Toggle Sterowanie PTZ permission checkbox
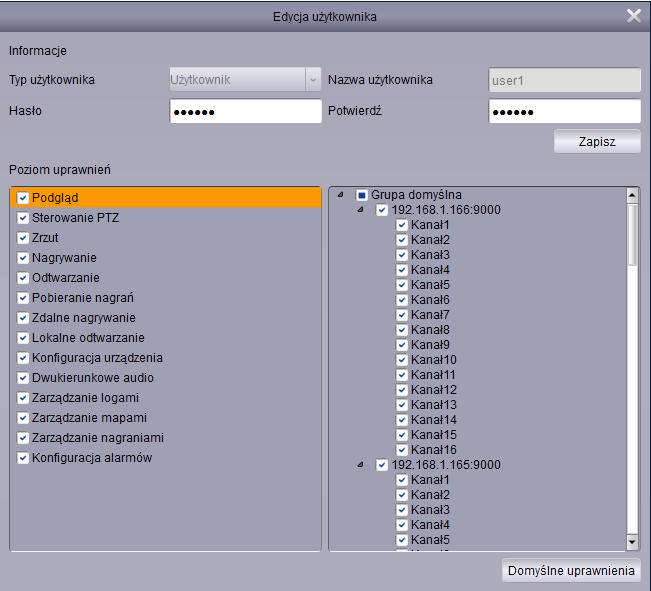 22,218
